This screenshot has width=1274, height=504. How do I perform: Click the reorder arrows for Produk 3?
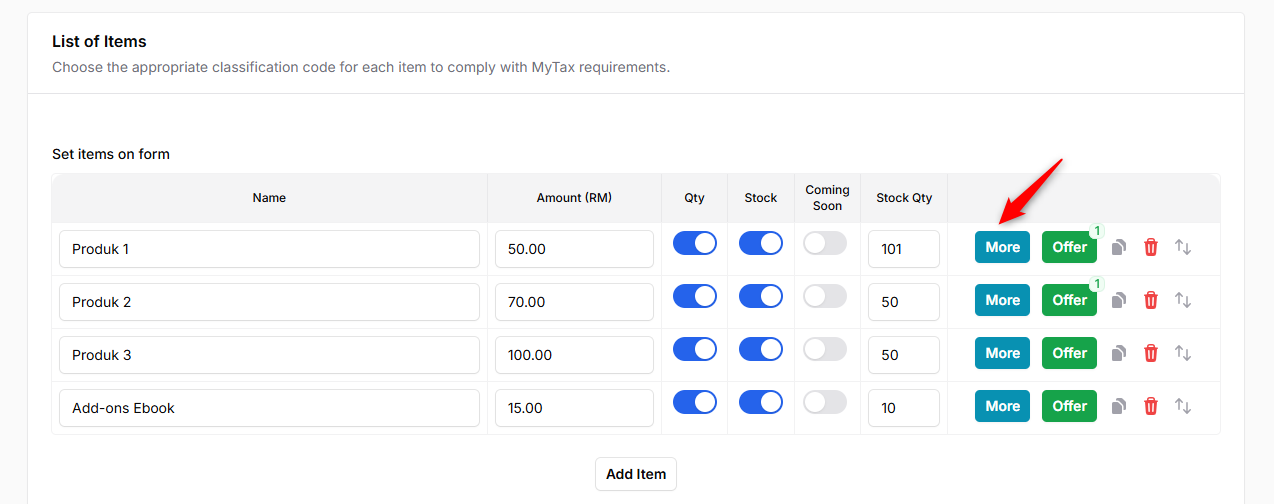tap(1183, 353)
